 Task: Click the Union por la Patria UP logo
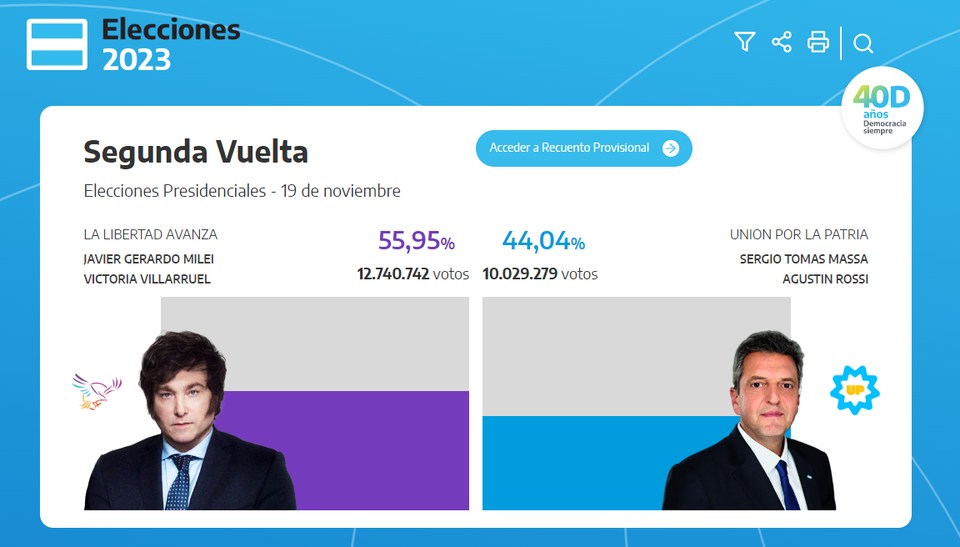[854, 389]
